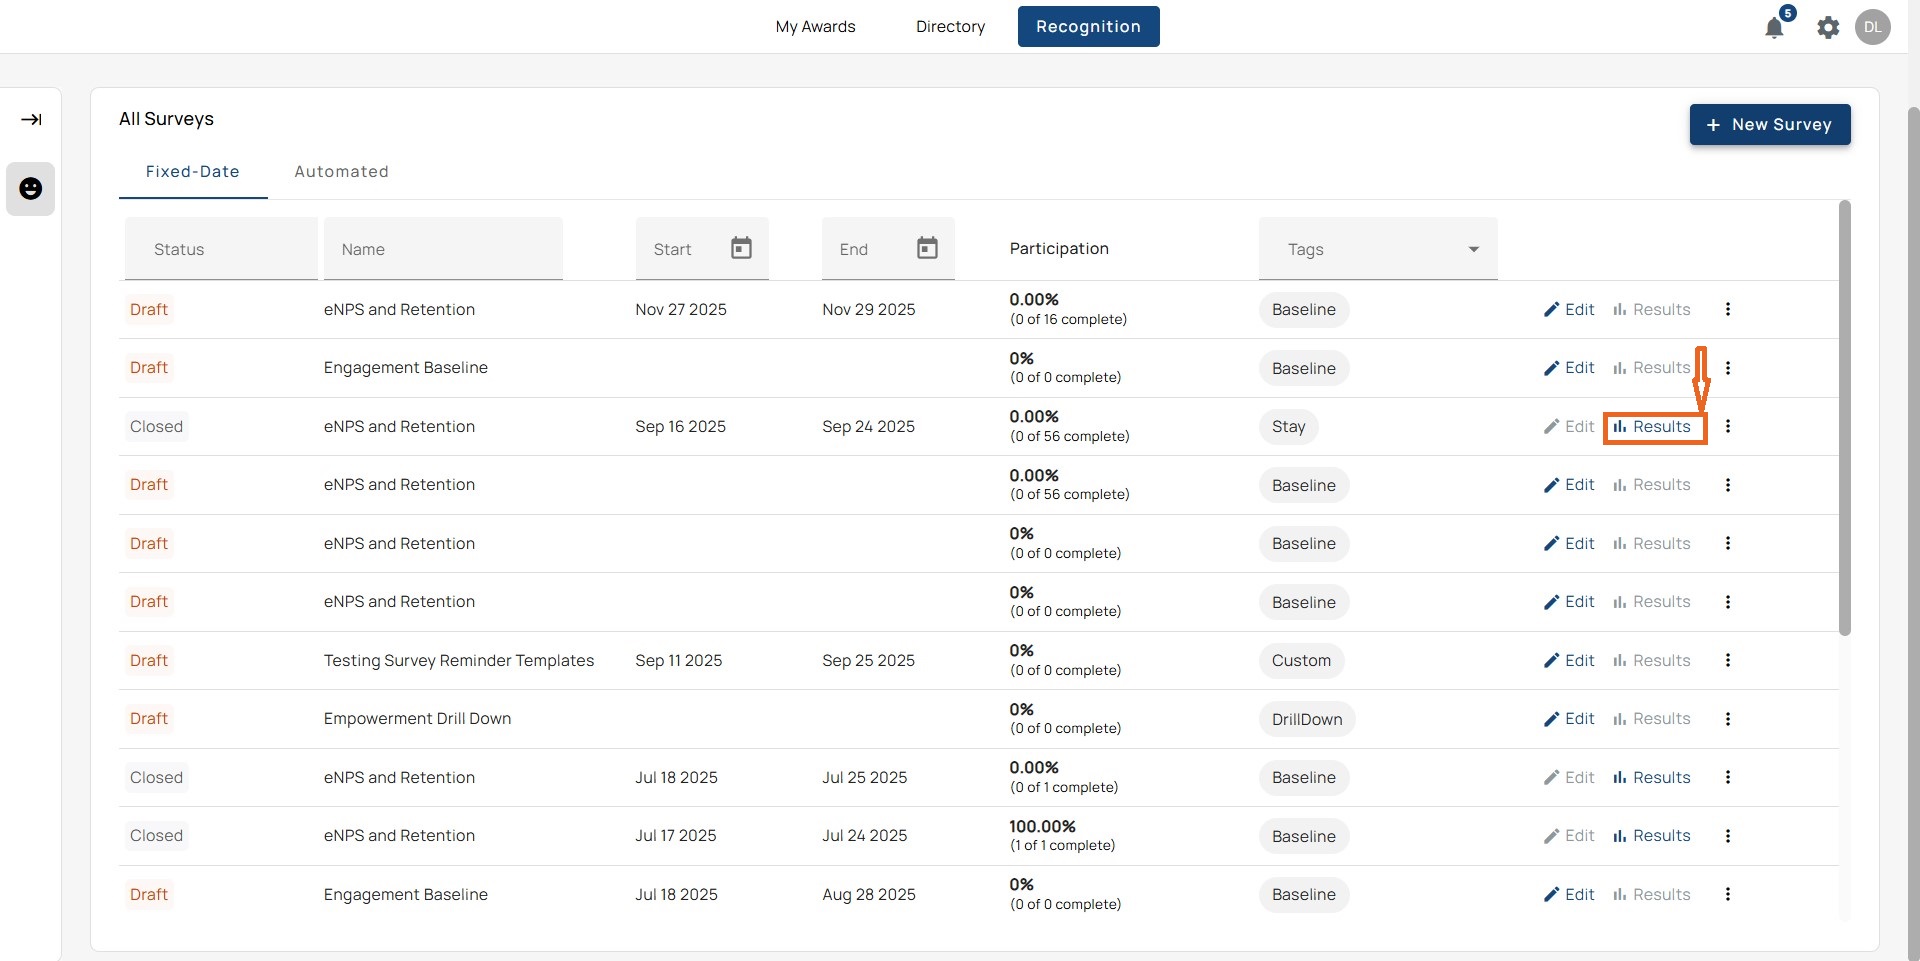
Task: Click the Sep 25 2025 end date
Action: (868, 660)
